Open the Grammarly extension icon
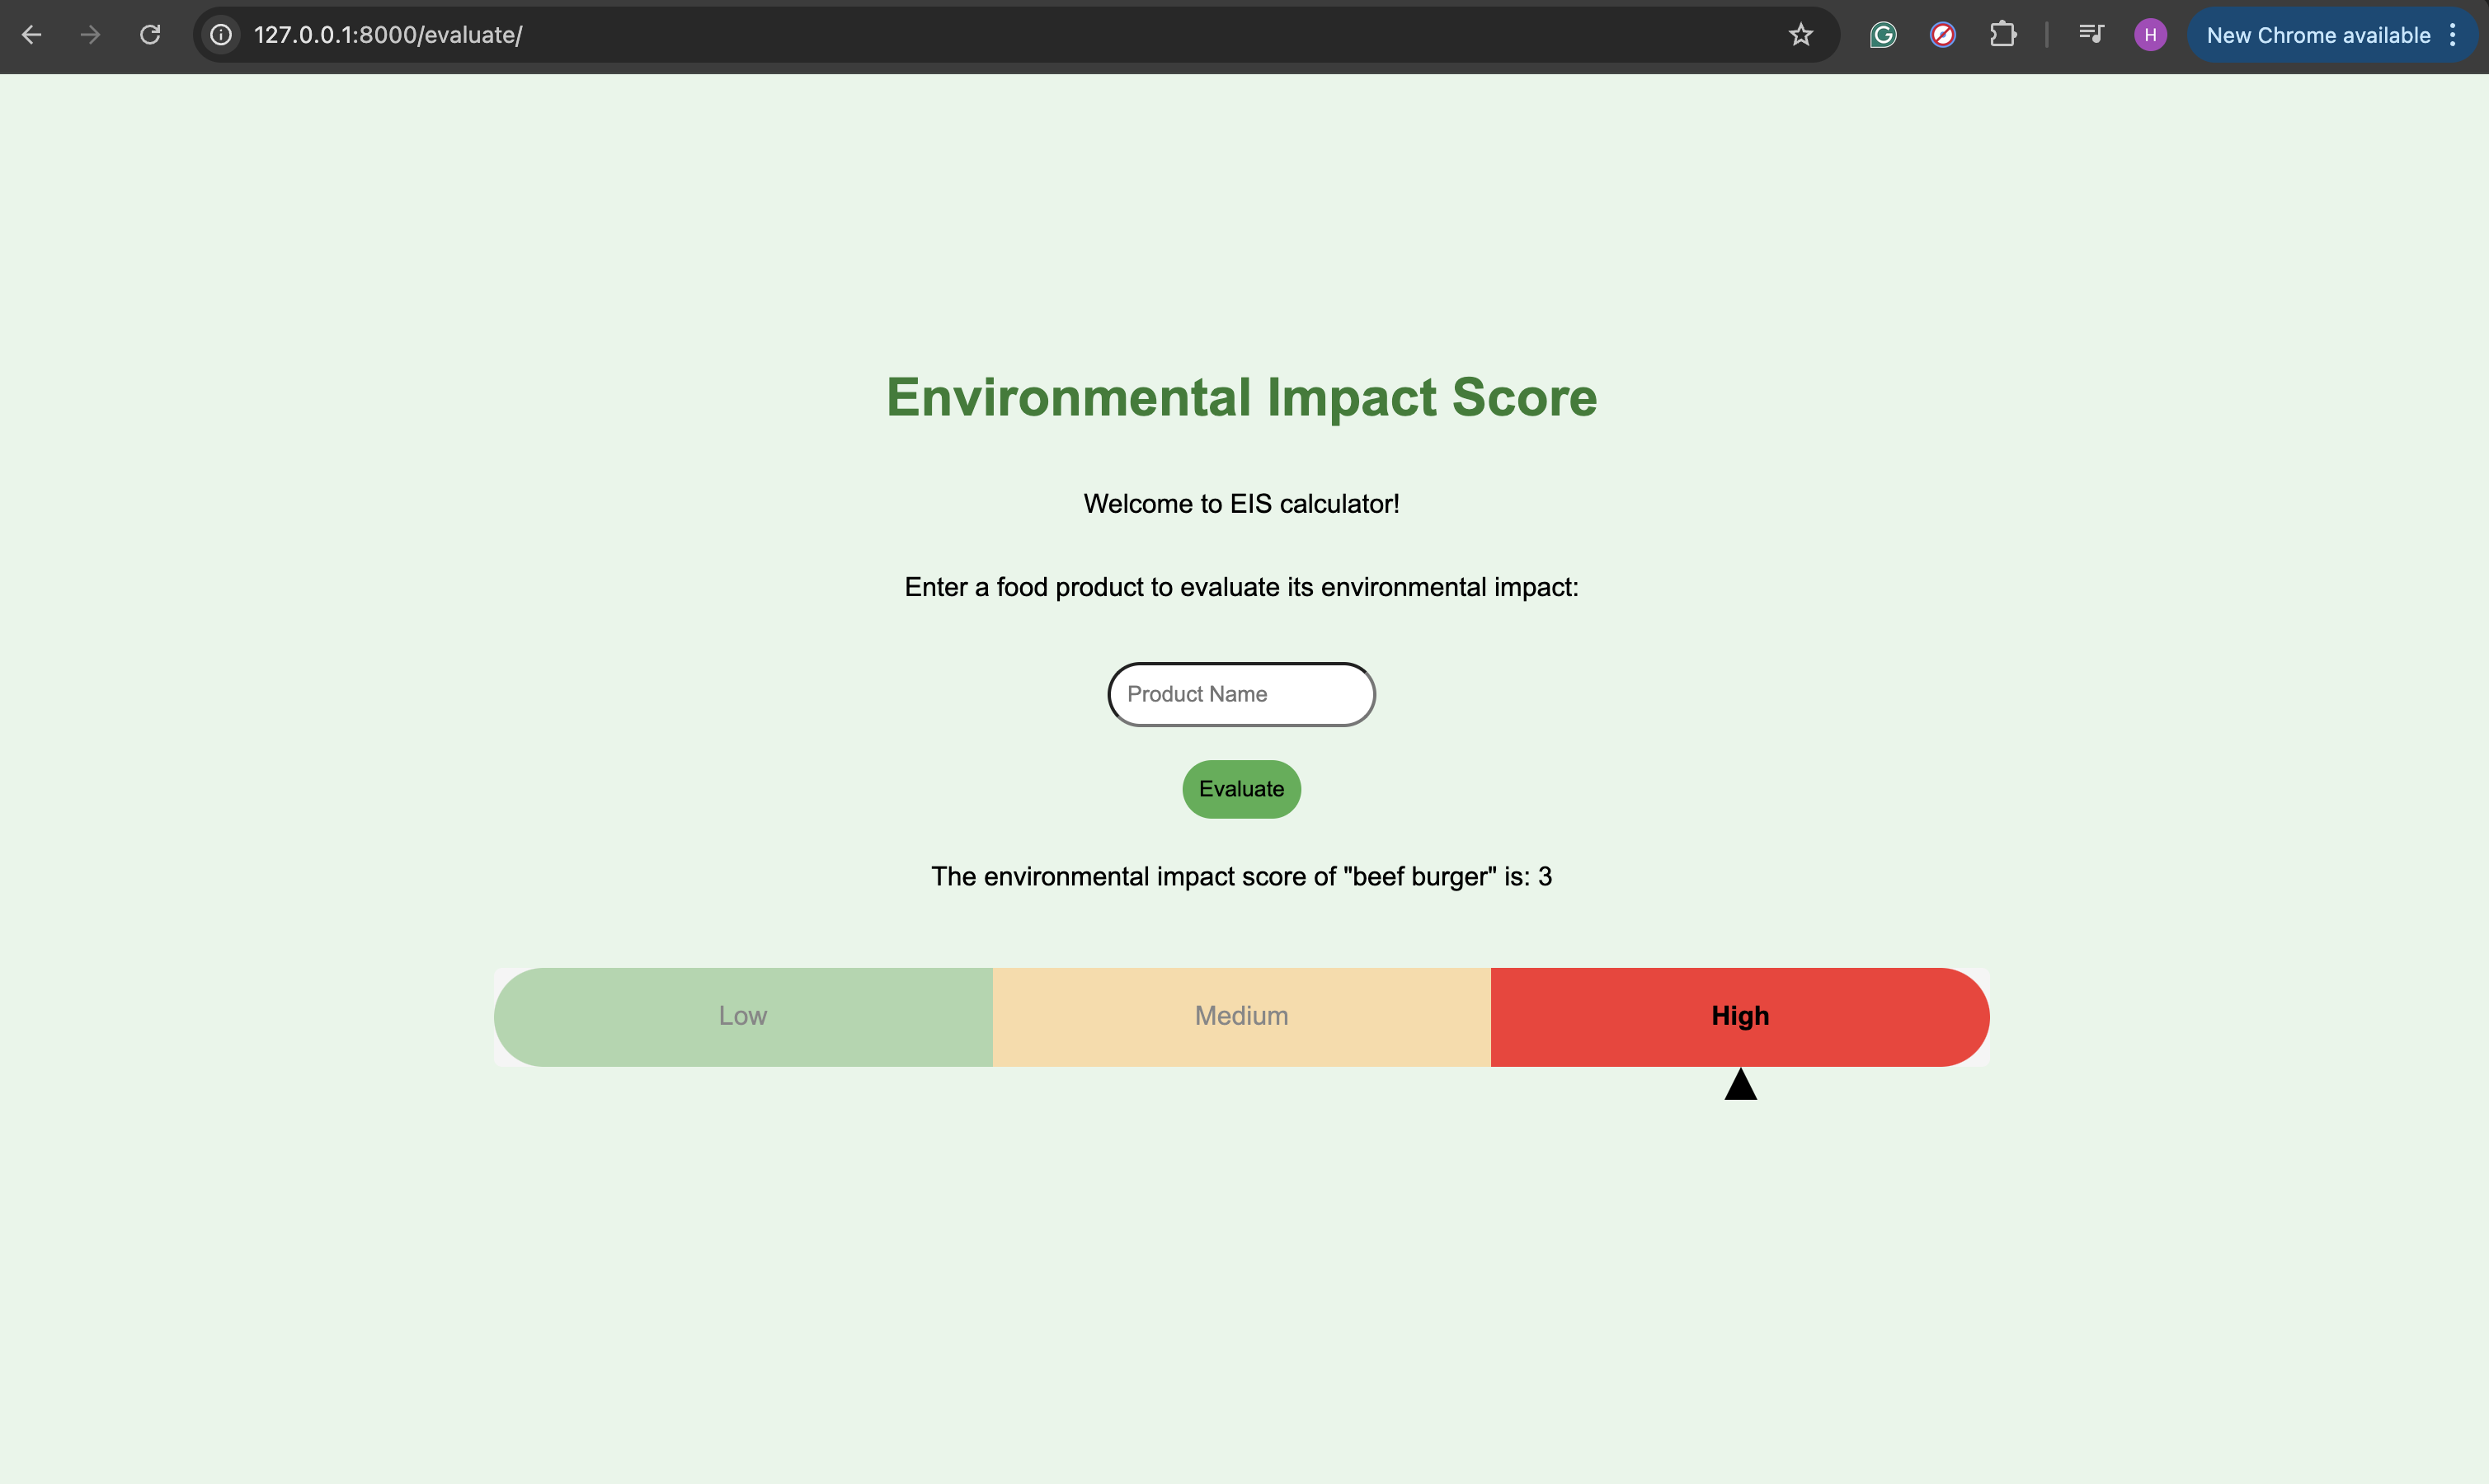The width and height of the screenshot is (2489, 1484). click(1883, 35)
